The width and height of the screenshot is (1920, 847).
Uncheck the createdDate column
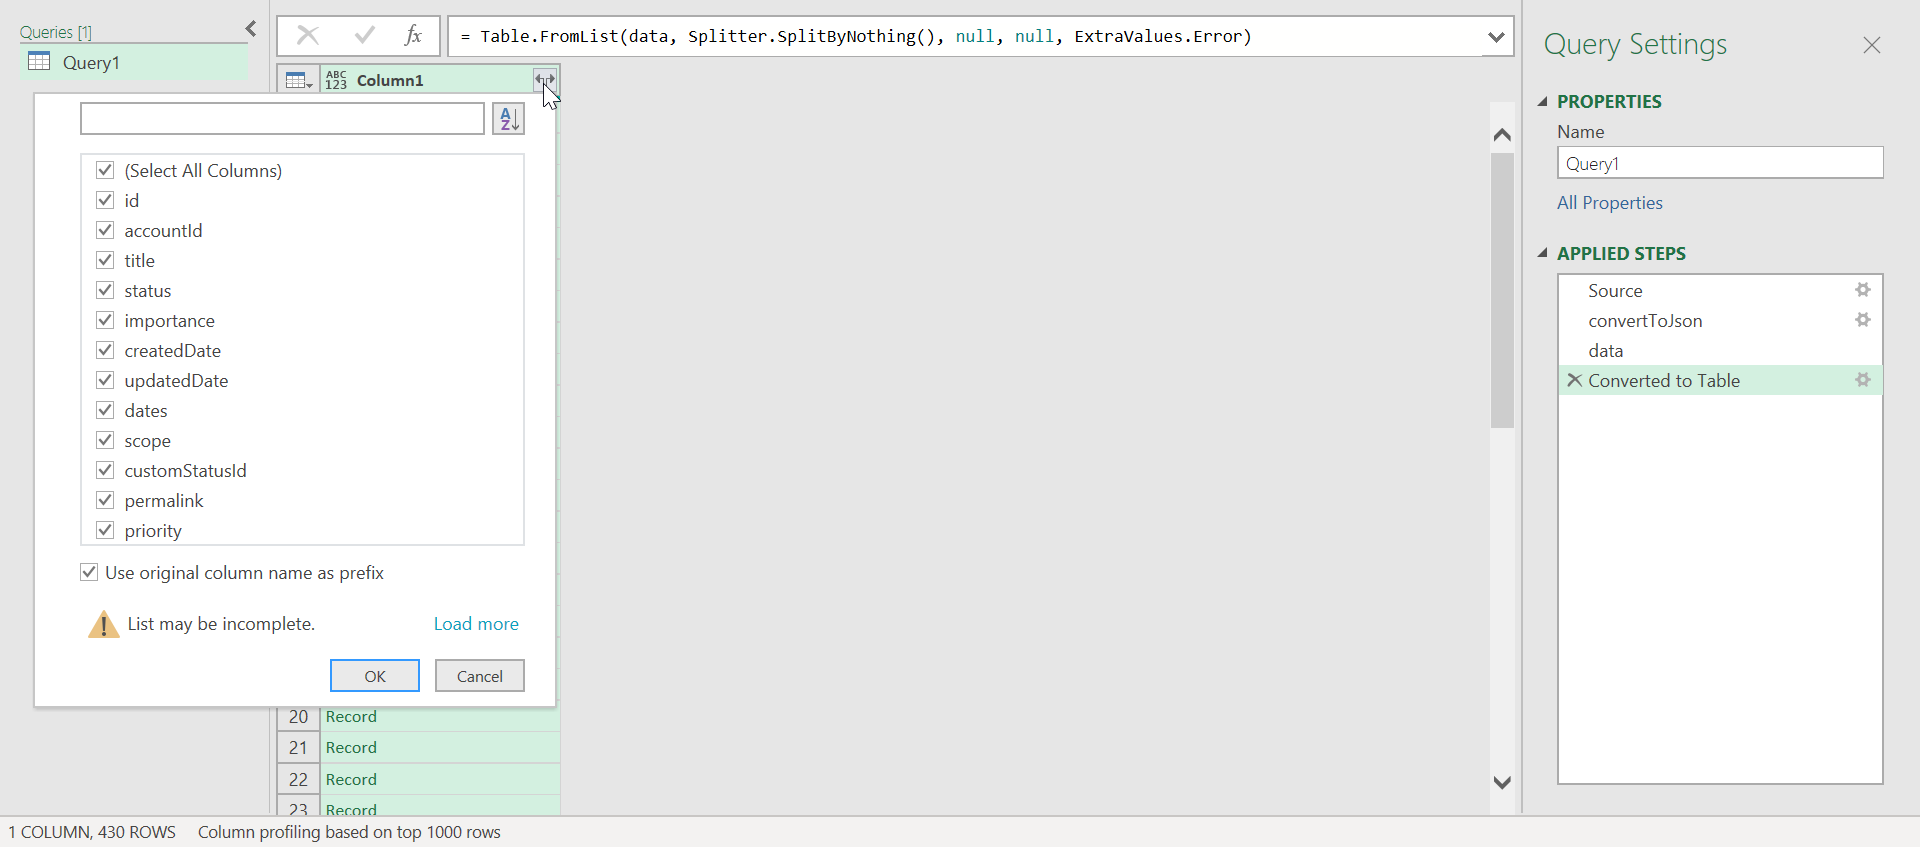(105, 350)
